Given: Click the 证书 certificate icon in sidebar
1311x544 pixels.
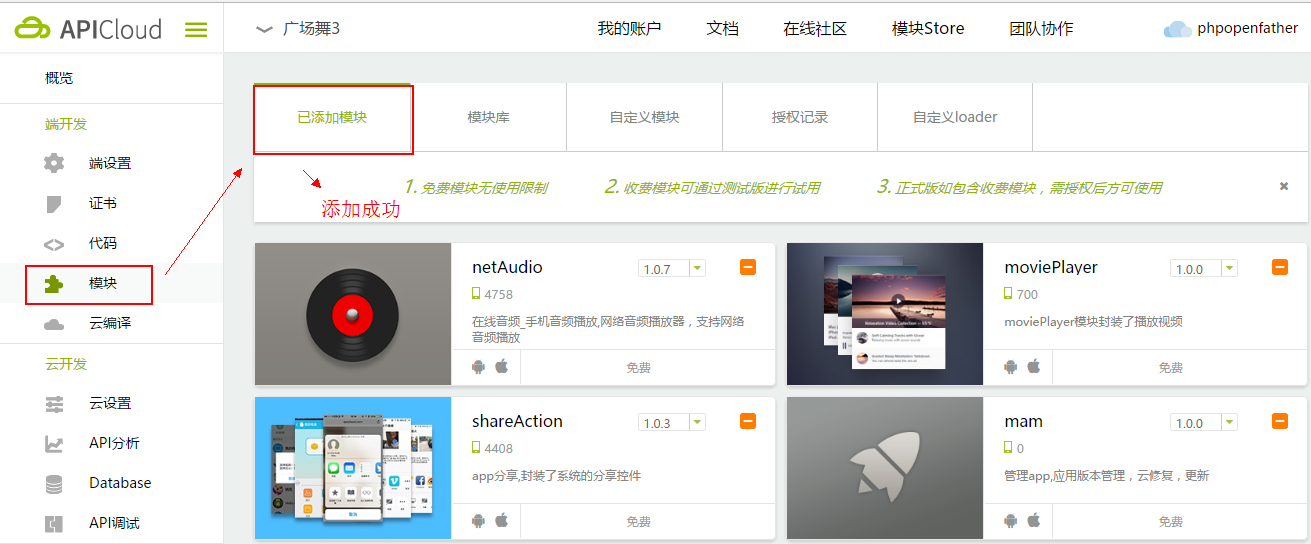Looking at the screenshot, I should click(54, 204).
